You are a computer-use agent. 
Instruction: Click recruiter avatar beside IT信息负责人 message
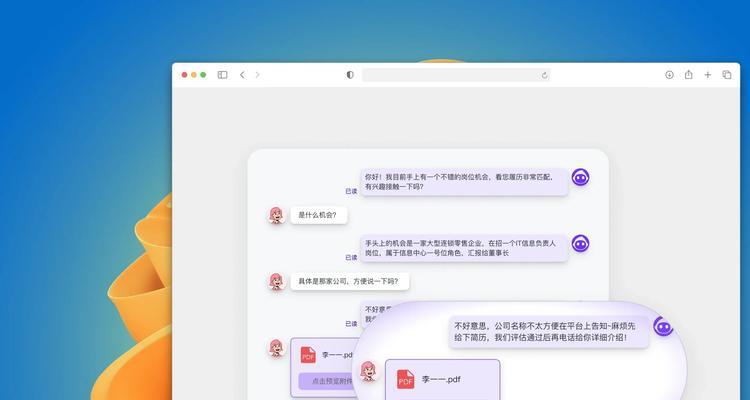[x=580, y=244]
